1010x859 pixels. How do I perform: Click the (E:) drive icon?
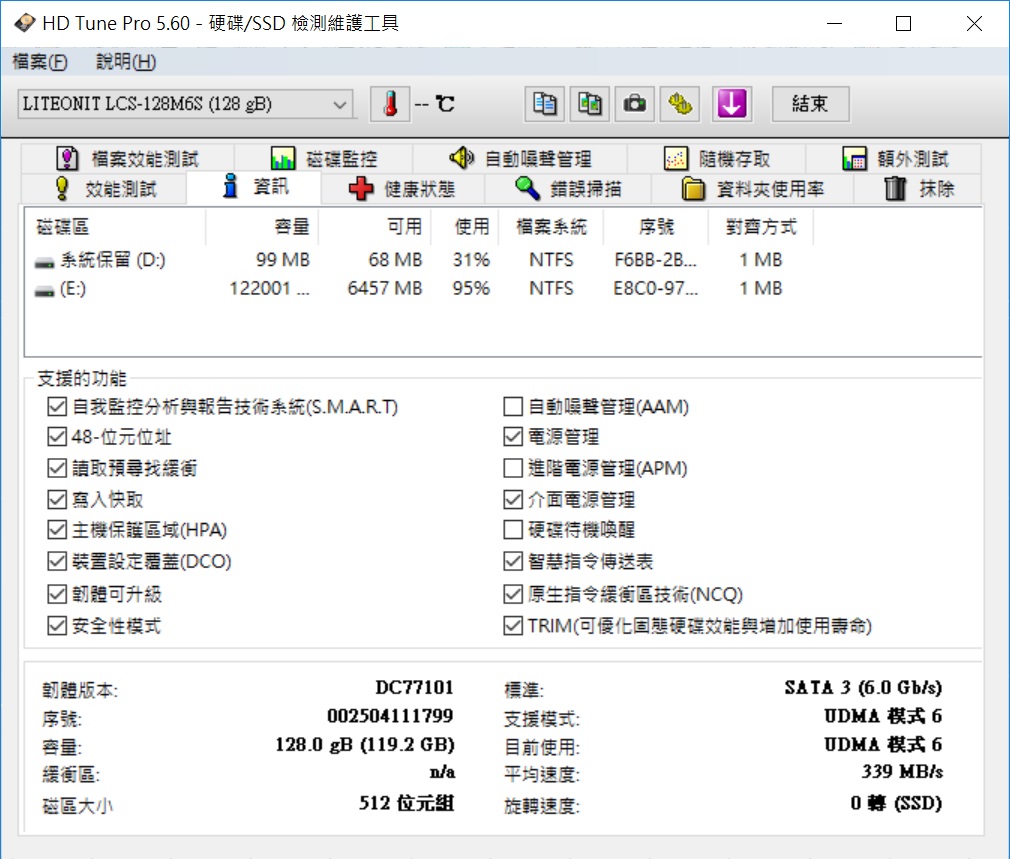pyautogui.click(x=44, y=290)
